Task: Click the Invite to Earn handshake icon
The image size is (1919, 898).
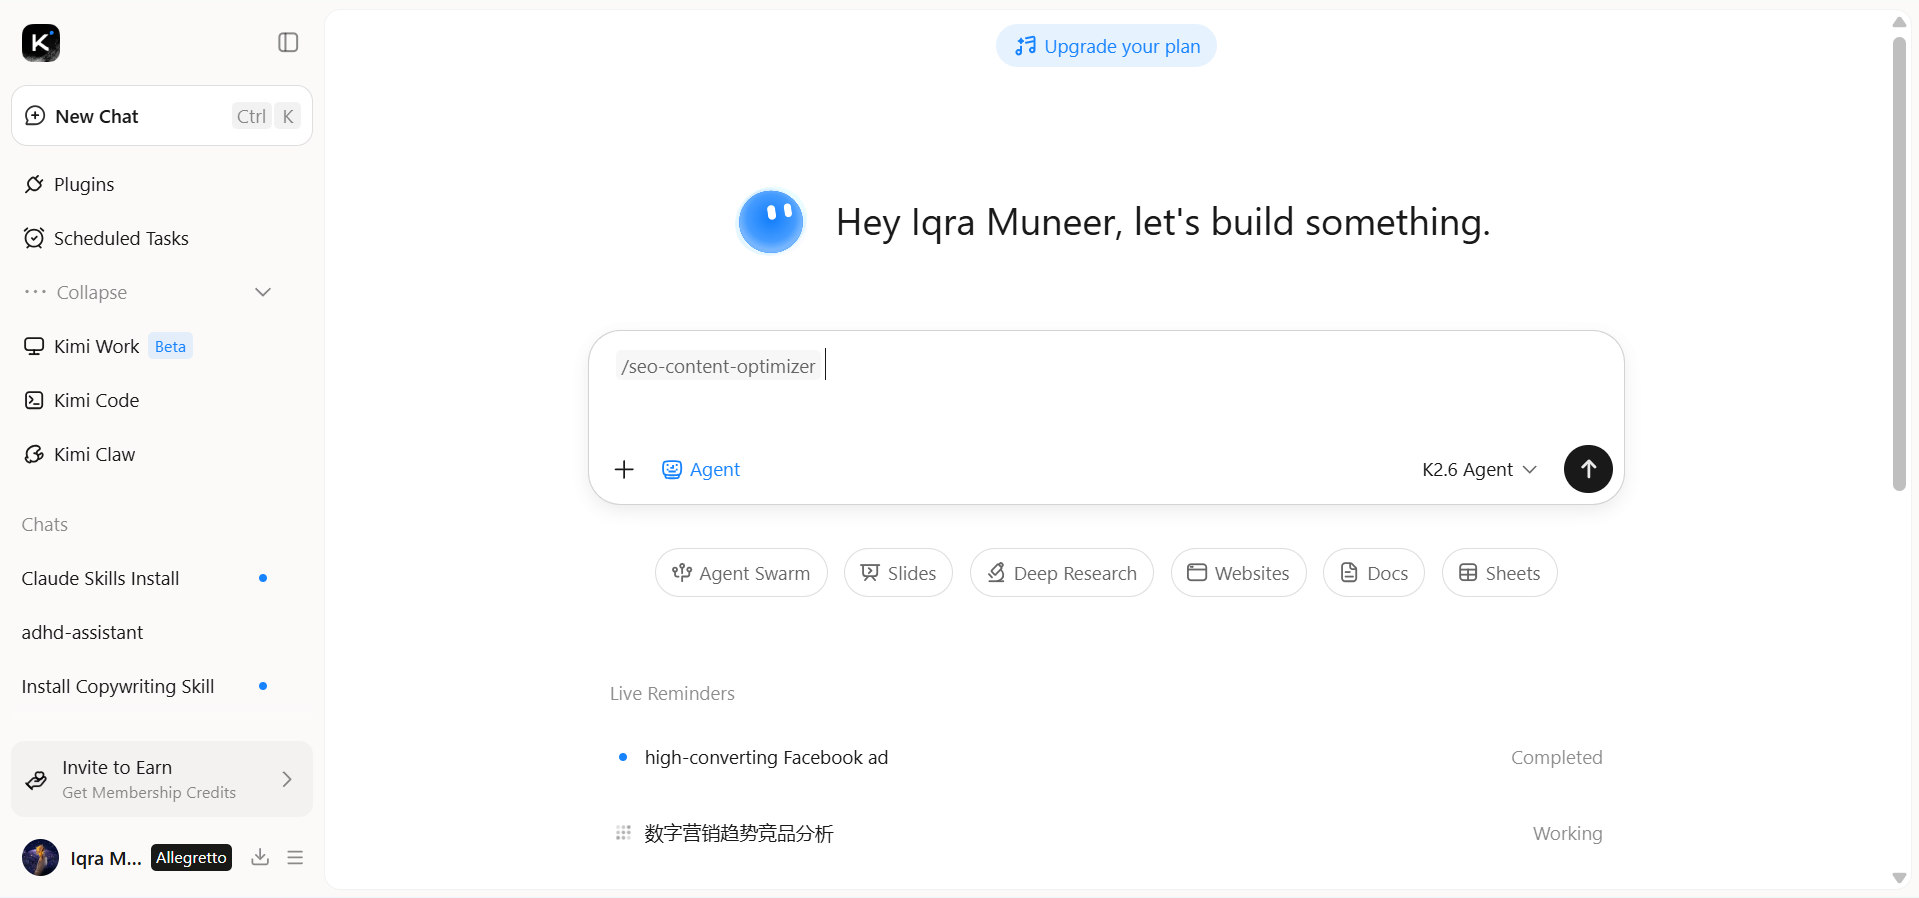Action: click(36, 779)
